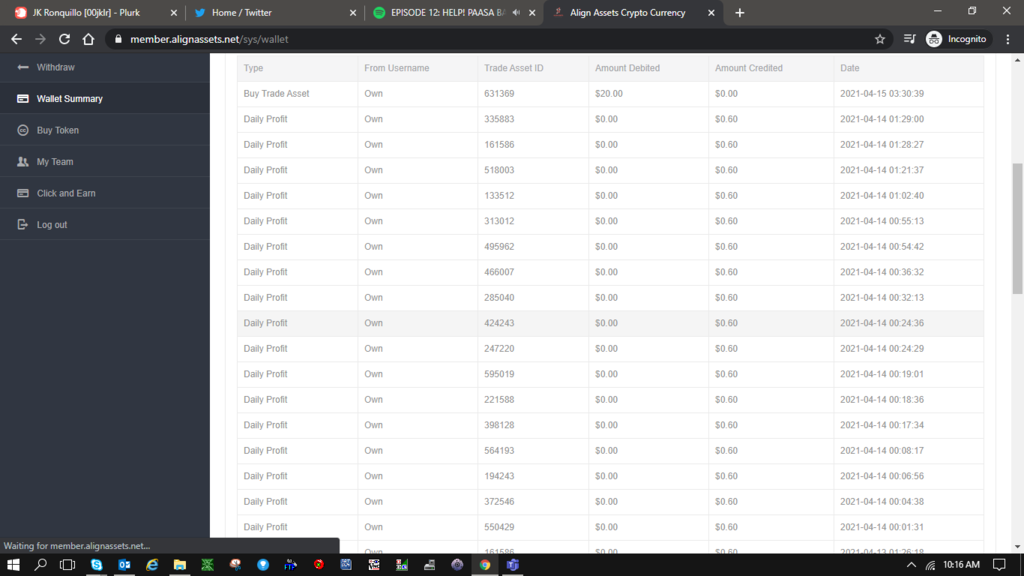Viewport: 1024px width, 576px height.
Task: Click the Withdraw arrow icon in sidebar
Action: pos(23,67)
